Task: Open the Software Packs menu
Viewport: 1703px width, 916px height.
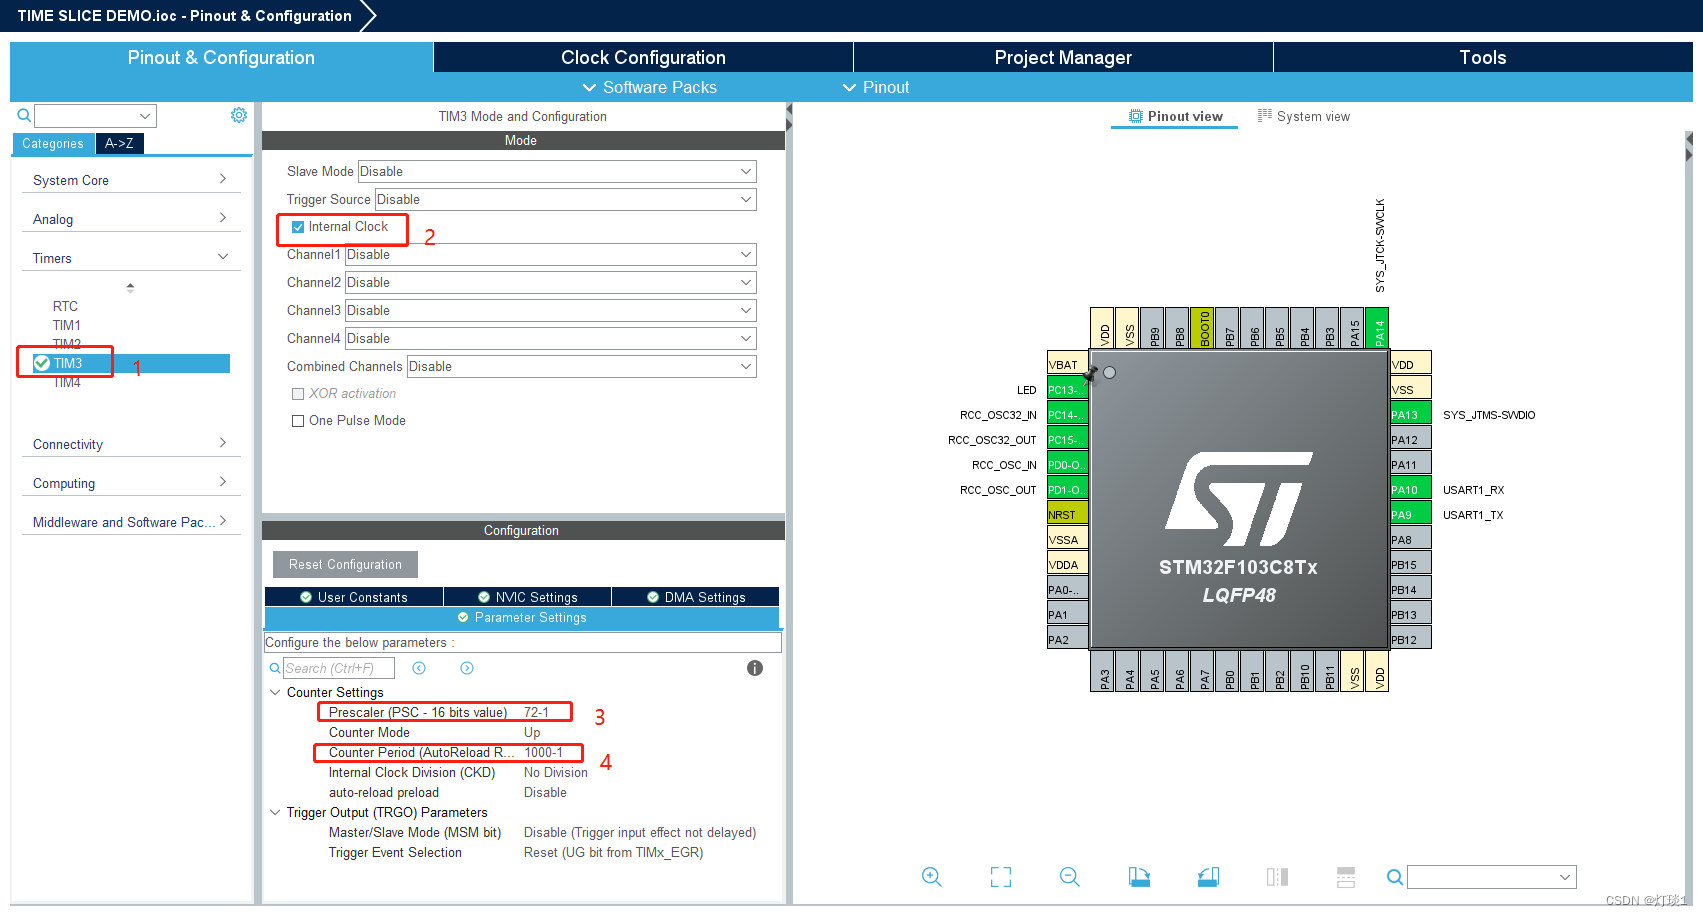Action: pyautogui.click(x=650, y=87)
